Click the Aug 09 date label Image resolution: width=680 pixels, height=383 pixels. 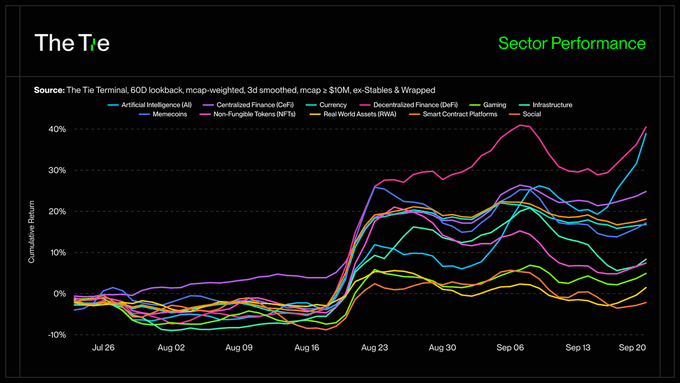coord(239,347)
